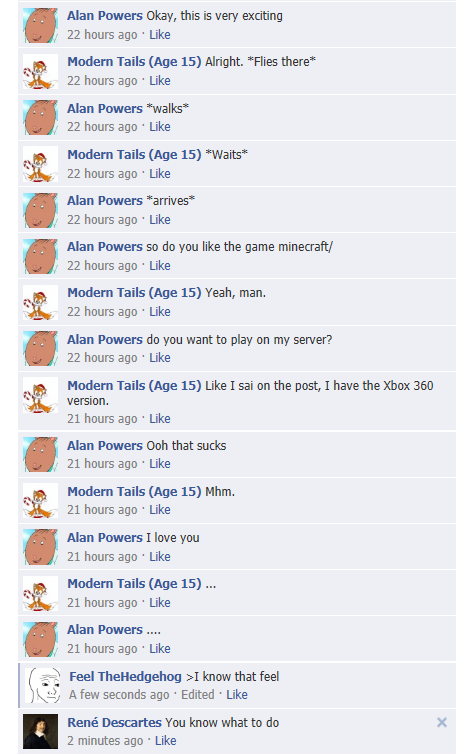Image resolution: width=457 pixels, height=755 pixels.
Task: Like Alan Powers' 'I love you' comment
Action: click(x=159, y=557)
